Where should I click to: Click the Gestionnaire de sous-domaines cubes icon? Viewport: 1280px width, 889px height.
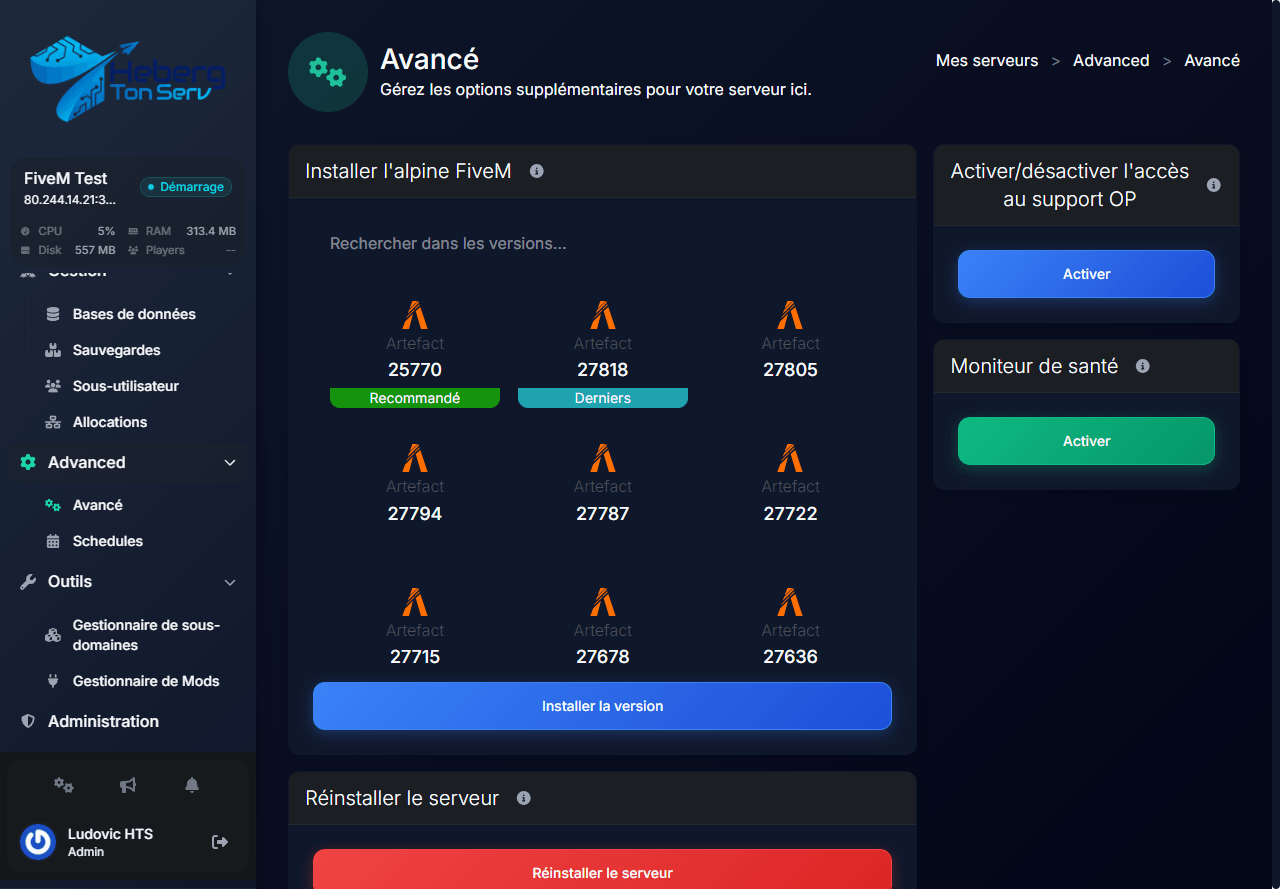(x=53, y=635)
